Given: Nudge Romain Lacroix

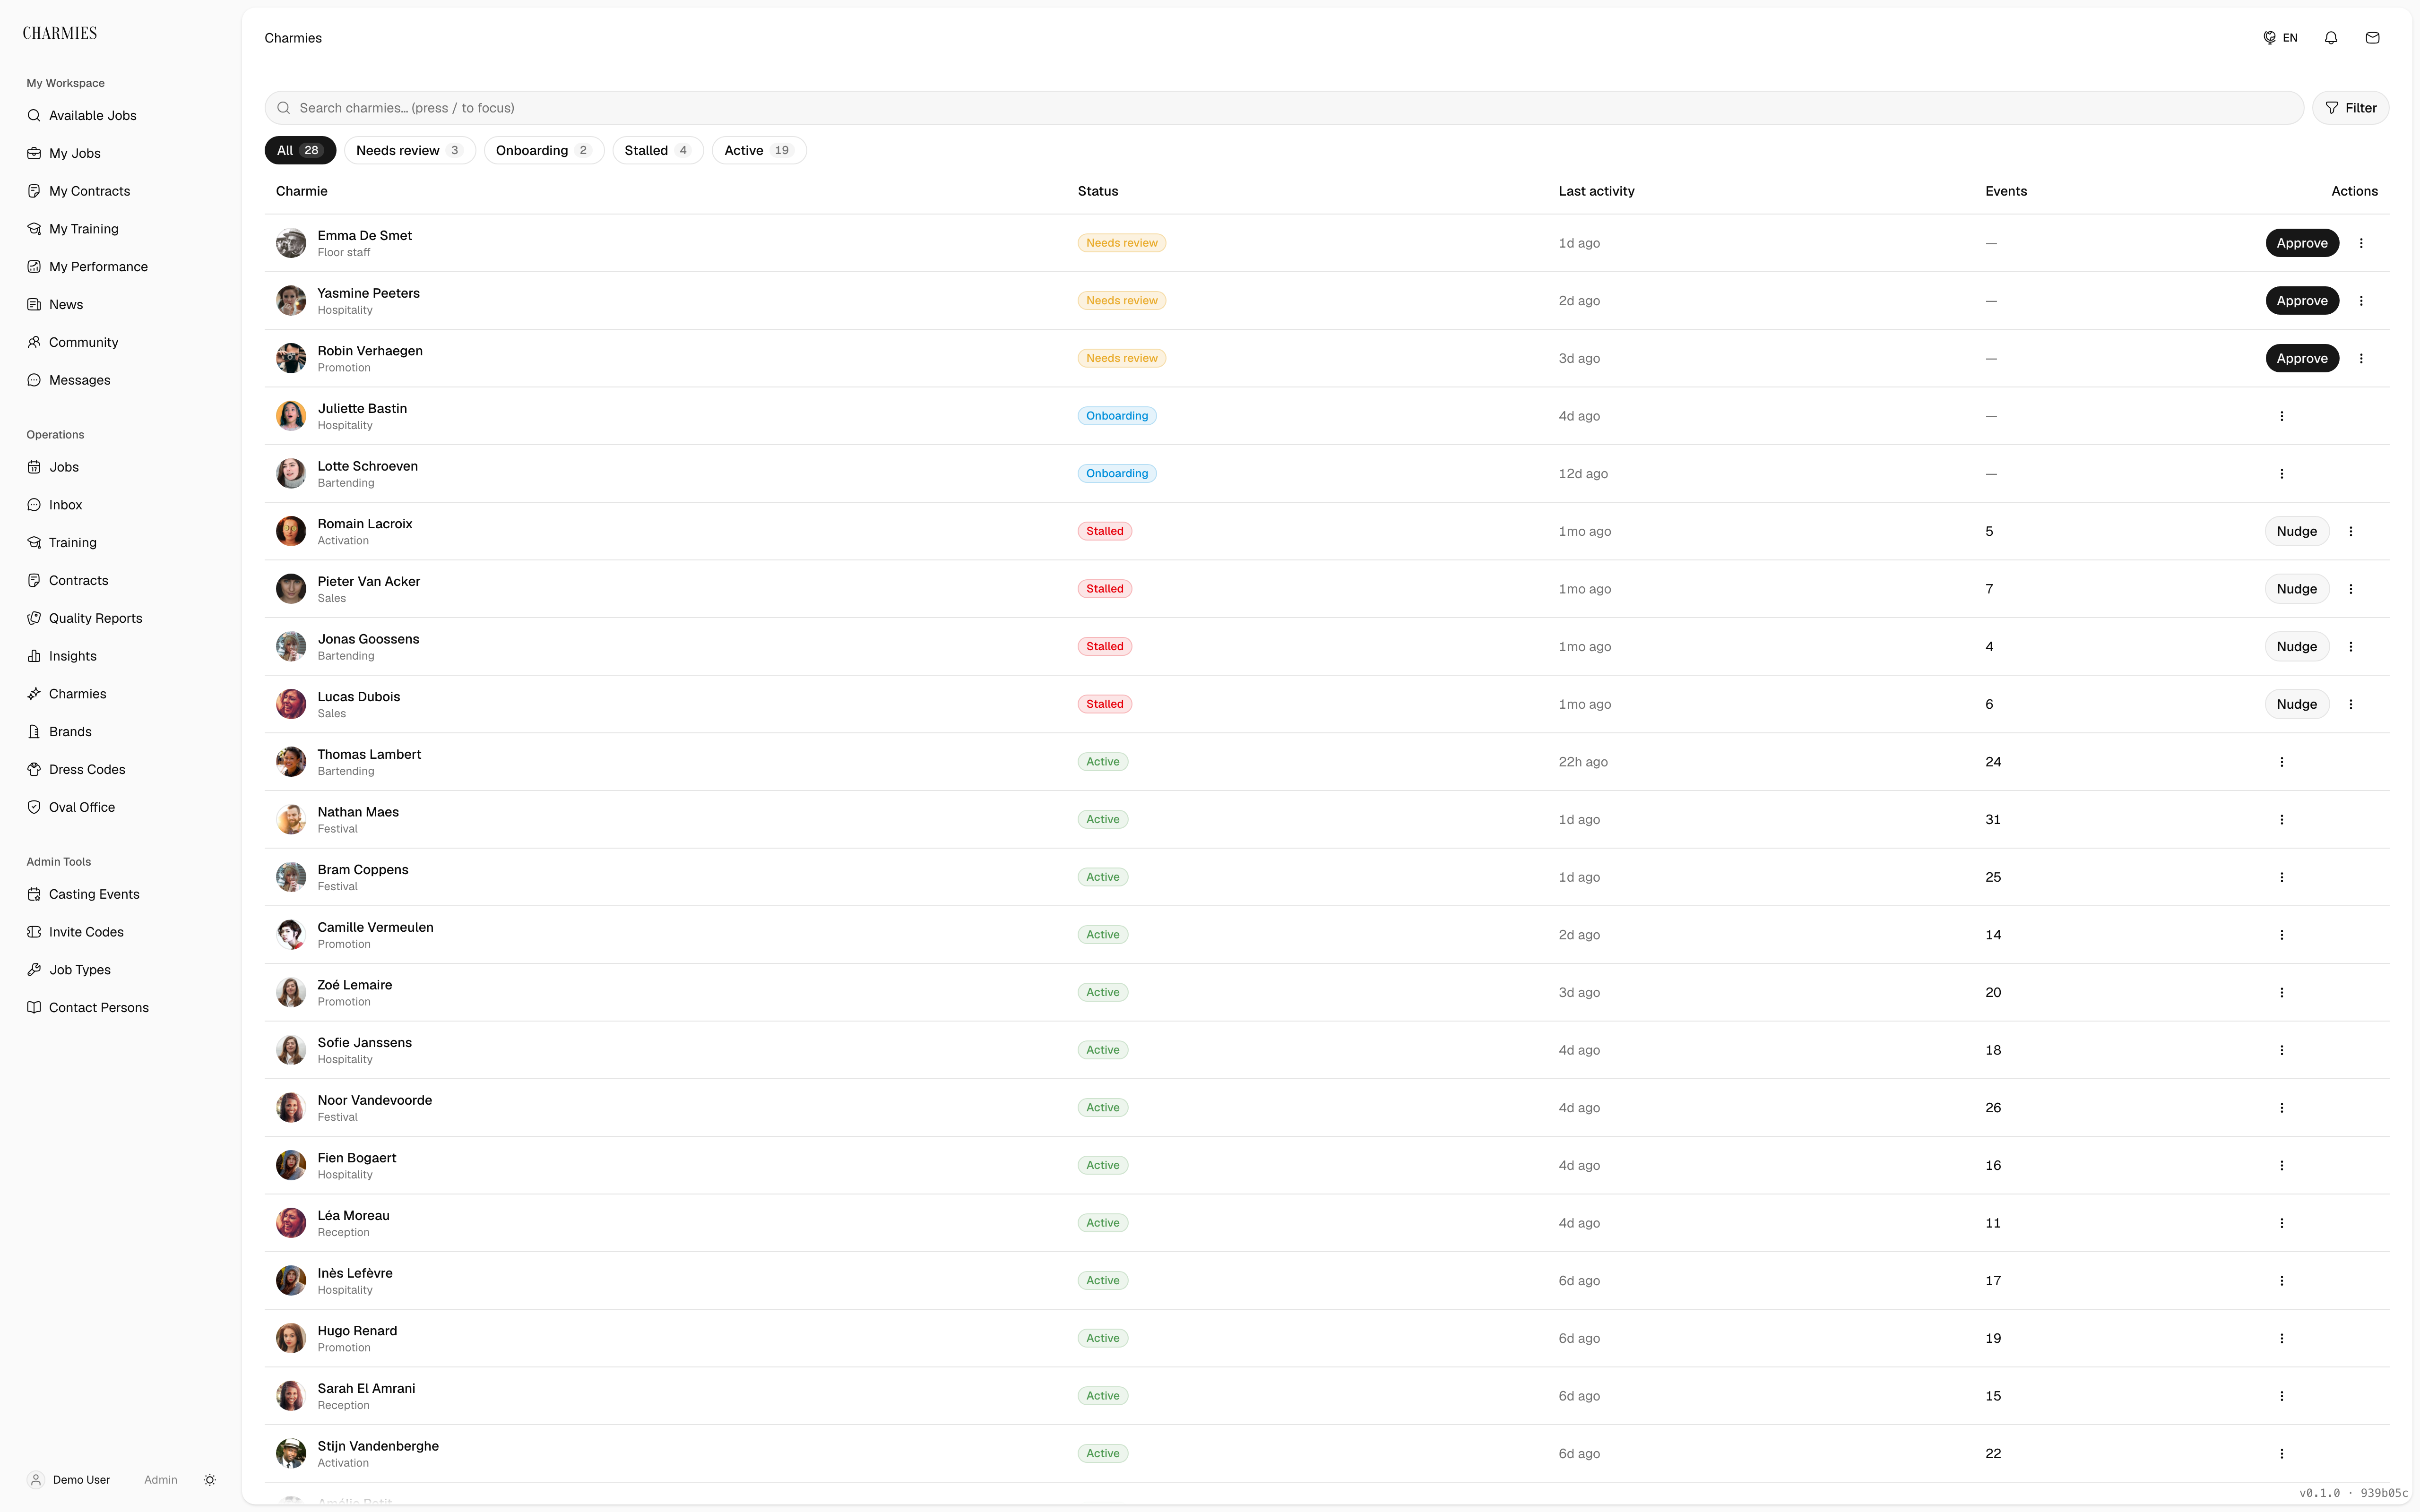Looking at the screenshot, I should (x=2296, y=531).
